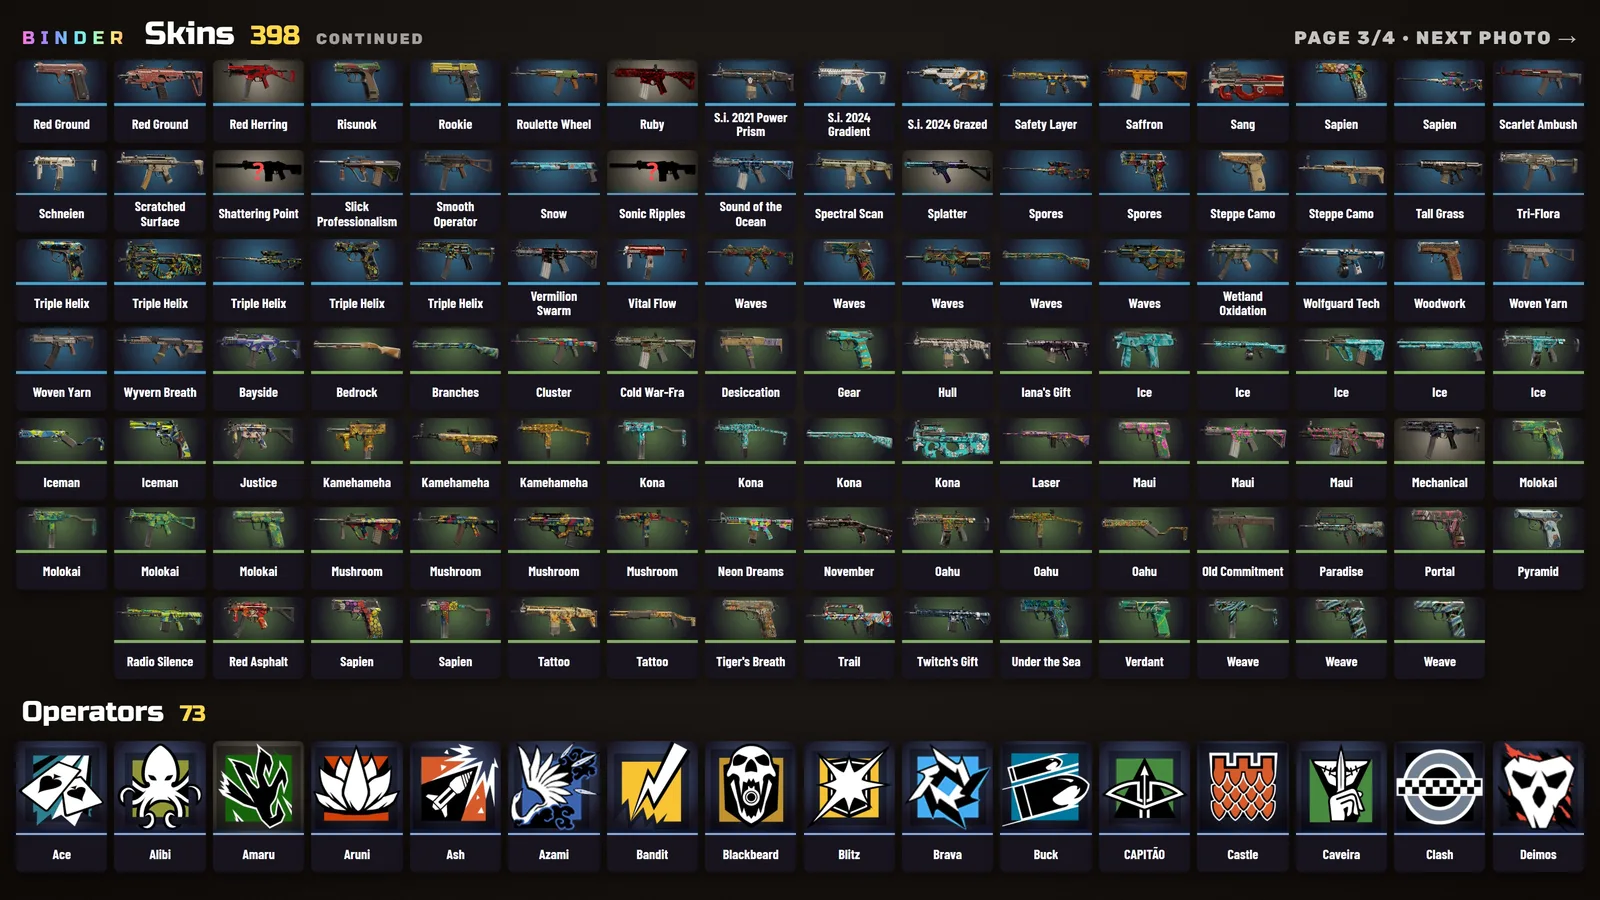The width and height of the screenshot is (1600, 900).
Task: Click the BINDER logo text
Action: click(74, 38)
